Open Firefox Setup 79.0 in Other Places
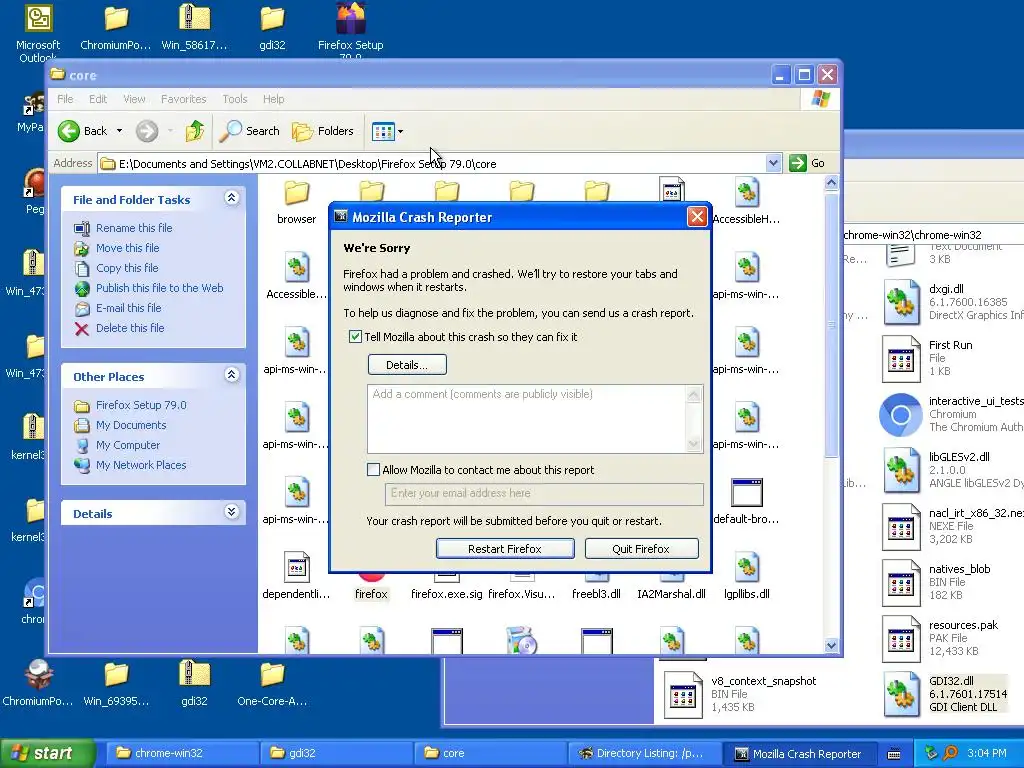 [x=141, y=405]
